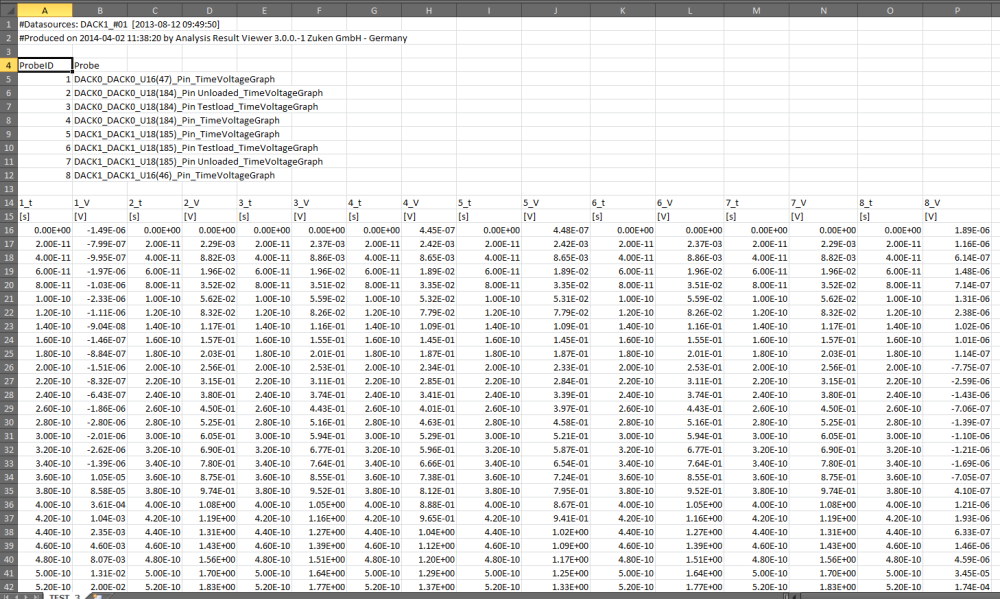Click the '8.58E-05' value cell

(x=99, y=491)
